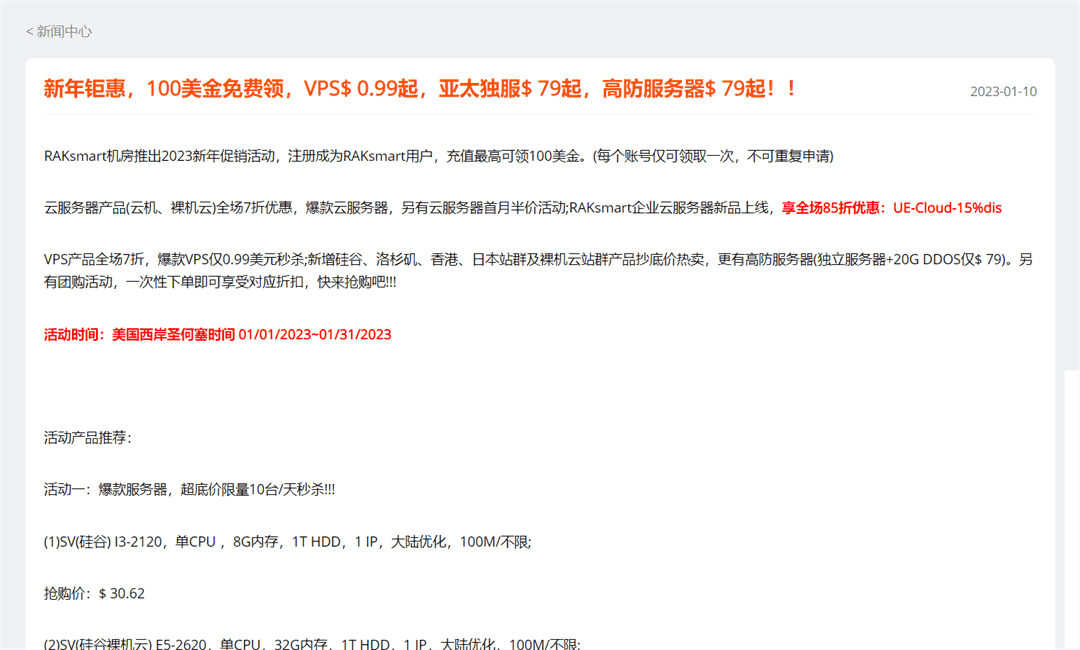Click the article title 新年钜惠 headline
This screenshot has height=650, width=1080.
click(x=420, y=89)
